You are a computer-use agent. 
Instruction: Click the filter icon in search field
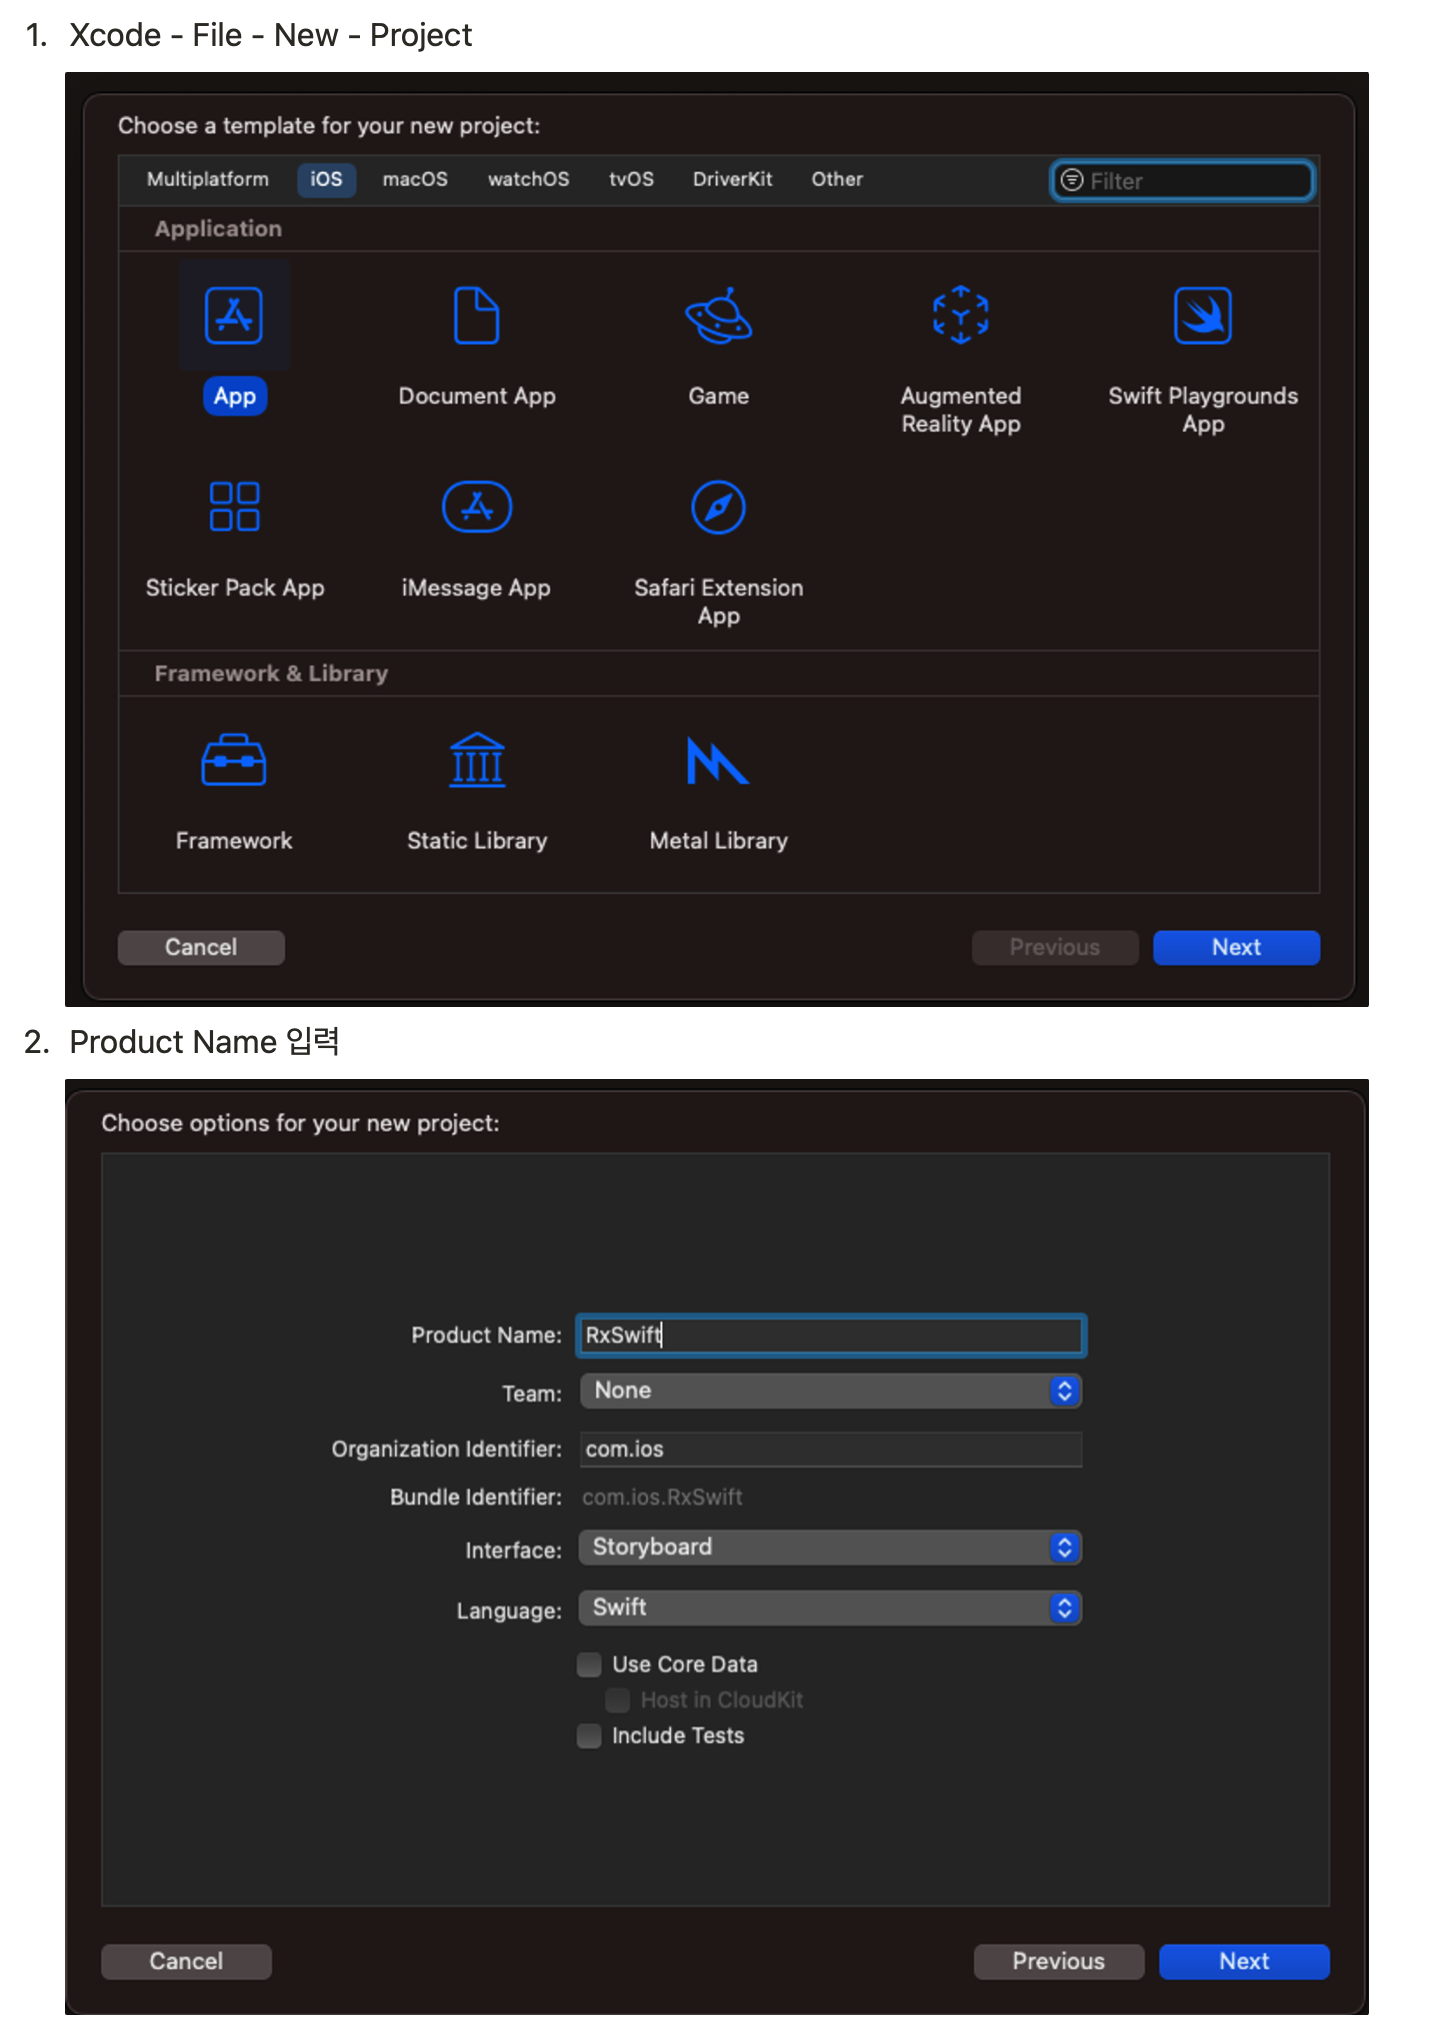1072,180
